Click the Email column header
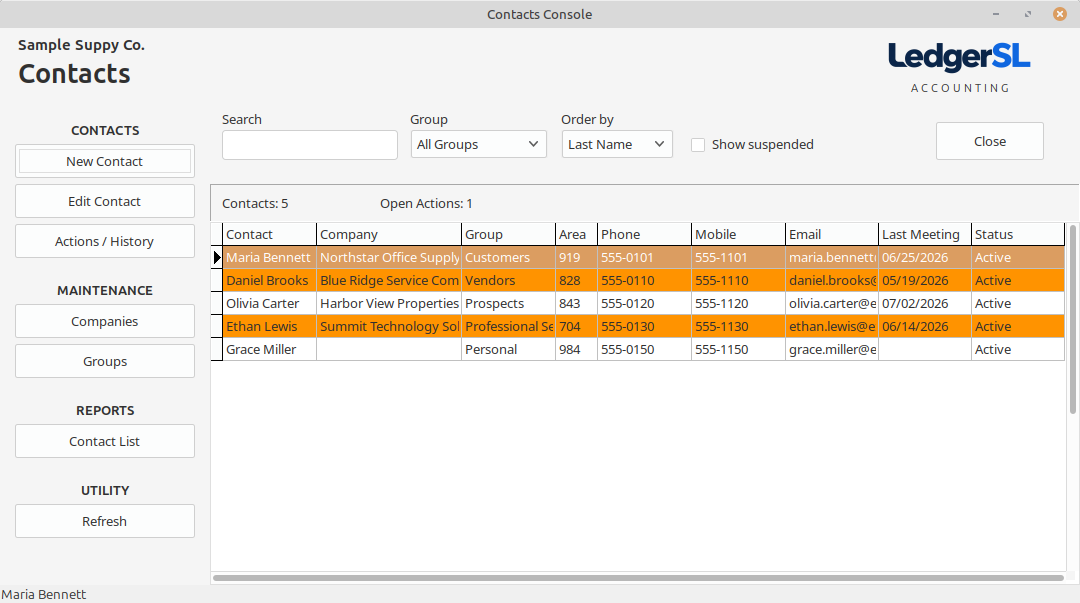The height and width of the screenshot is (603, 1080). point(832,234)
